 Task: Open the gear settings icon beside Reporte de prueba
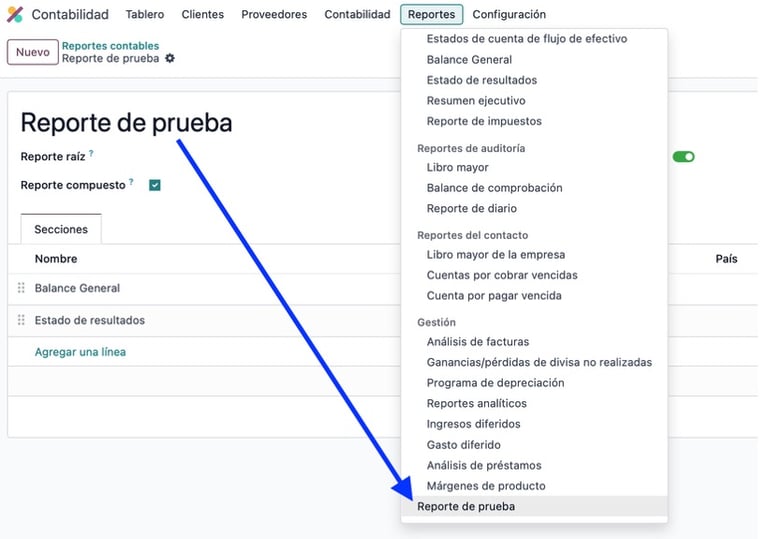tap(169, 58)
